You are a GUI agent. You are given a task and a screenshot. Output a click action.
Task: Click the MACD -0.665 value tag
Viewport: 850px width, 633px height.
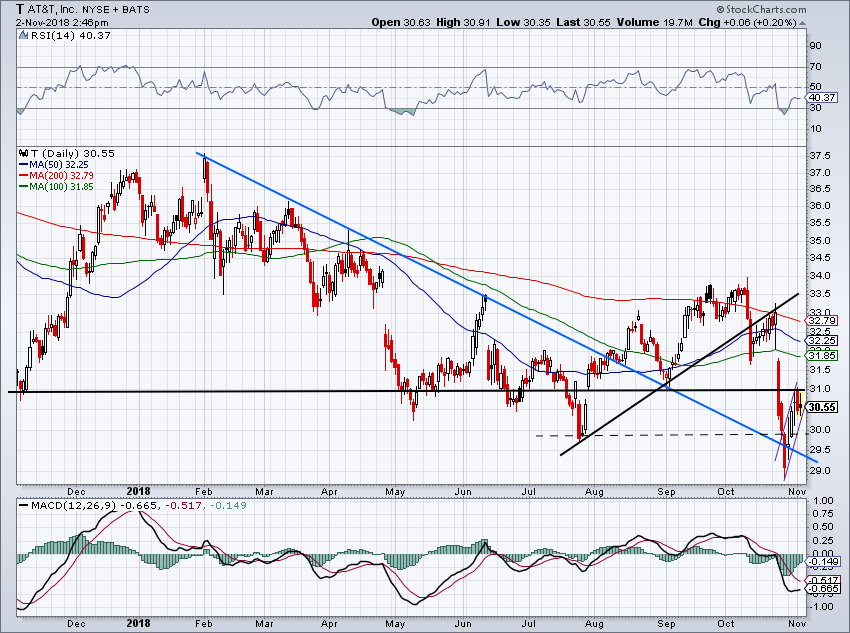tap(824, 589)
